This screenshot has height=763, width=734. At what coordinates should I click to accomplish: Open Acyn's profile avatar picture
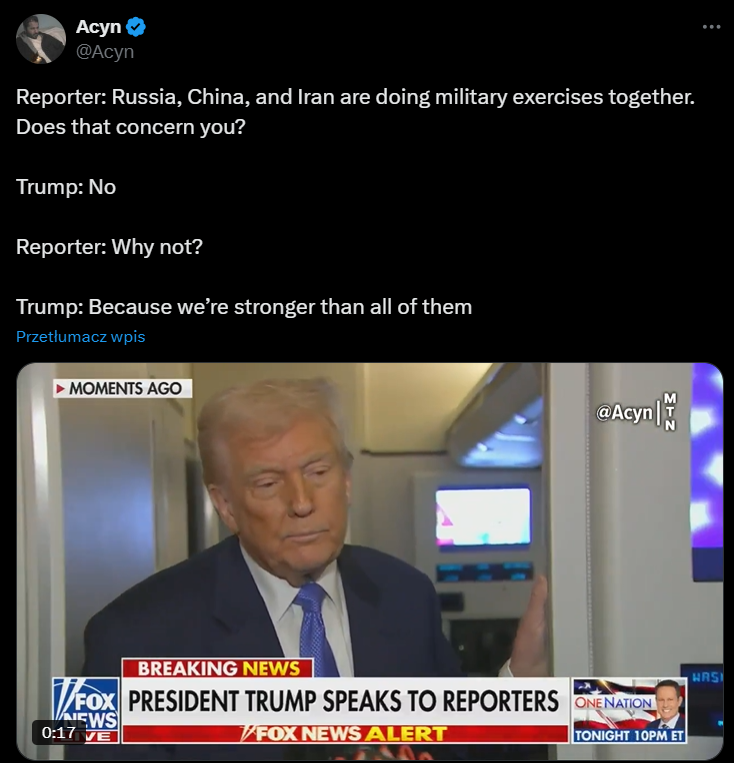pos(40,39)
